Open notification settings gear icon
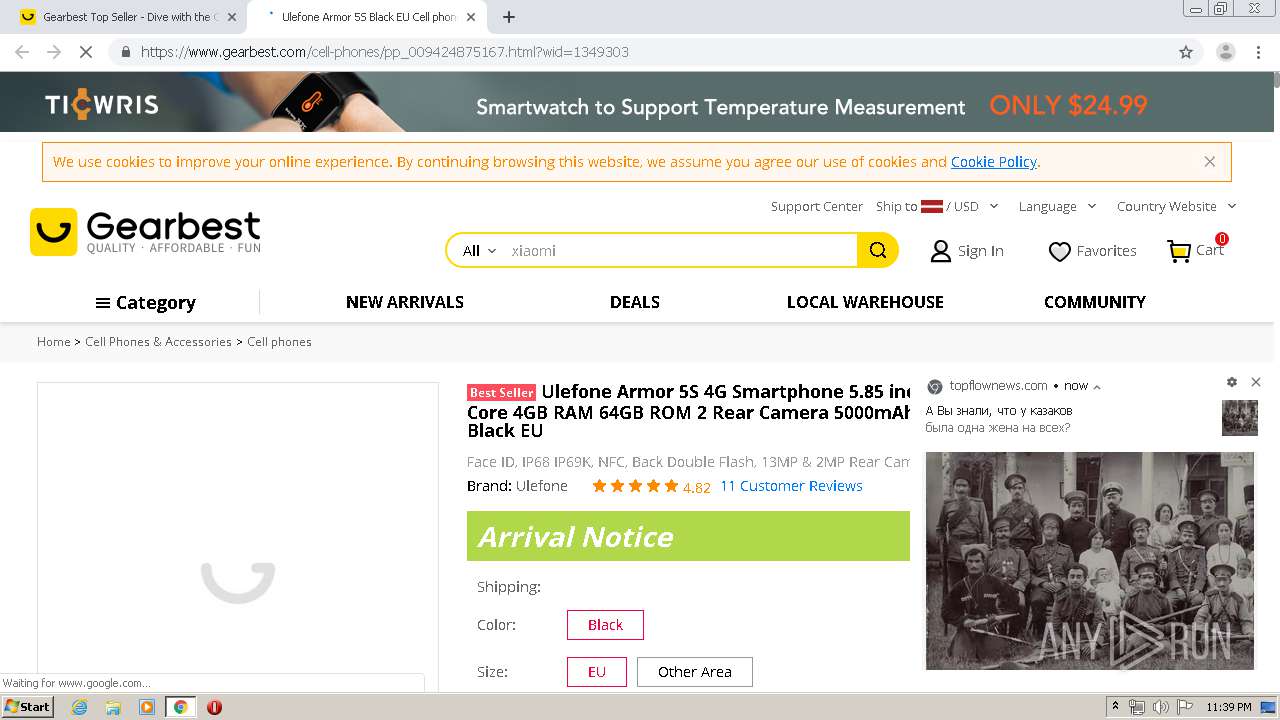 (1232, 382)
